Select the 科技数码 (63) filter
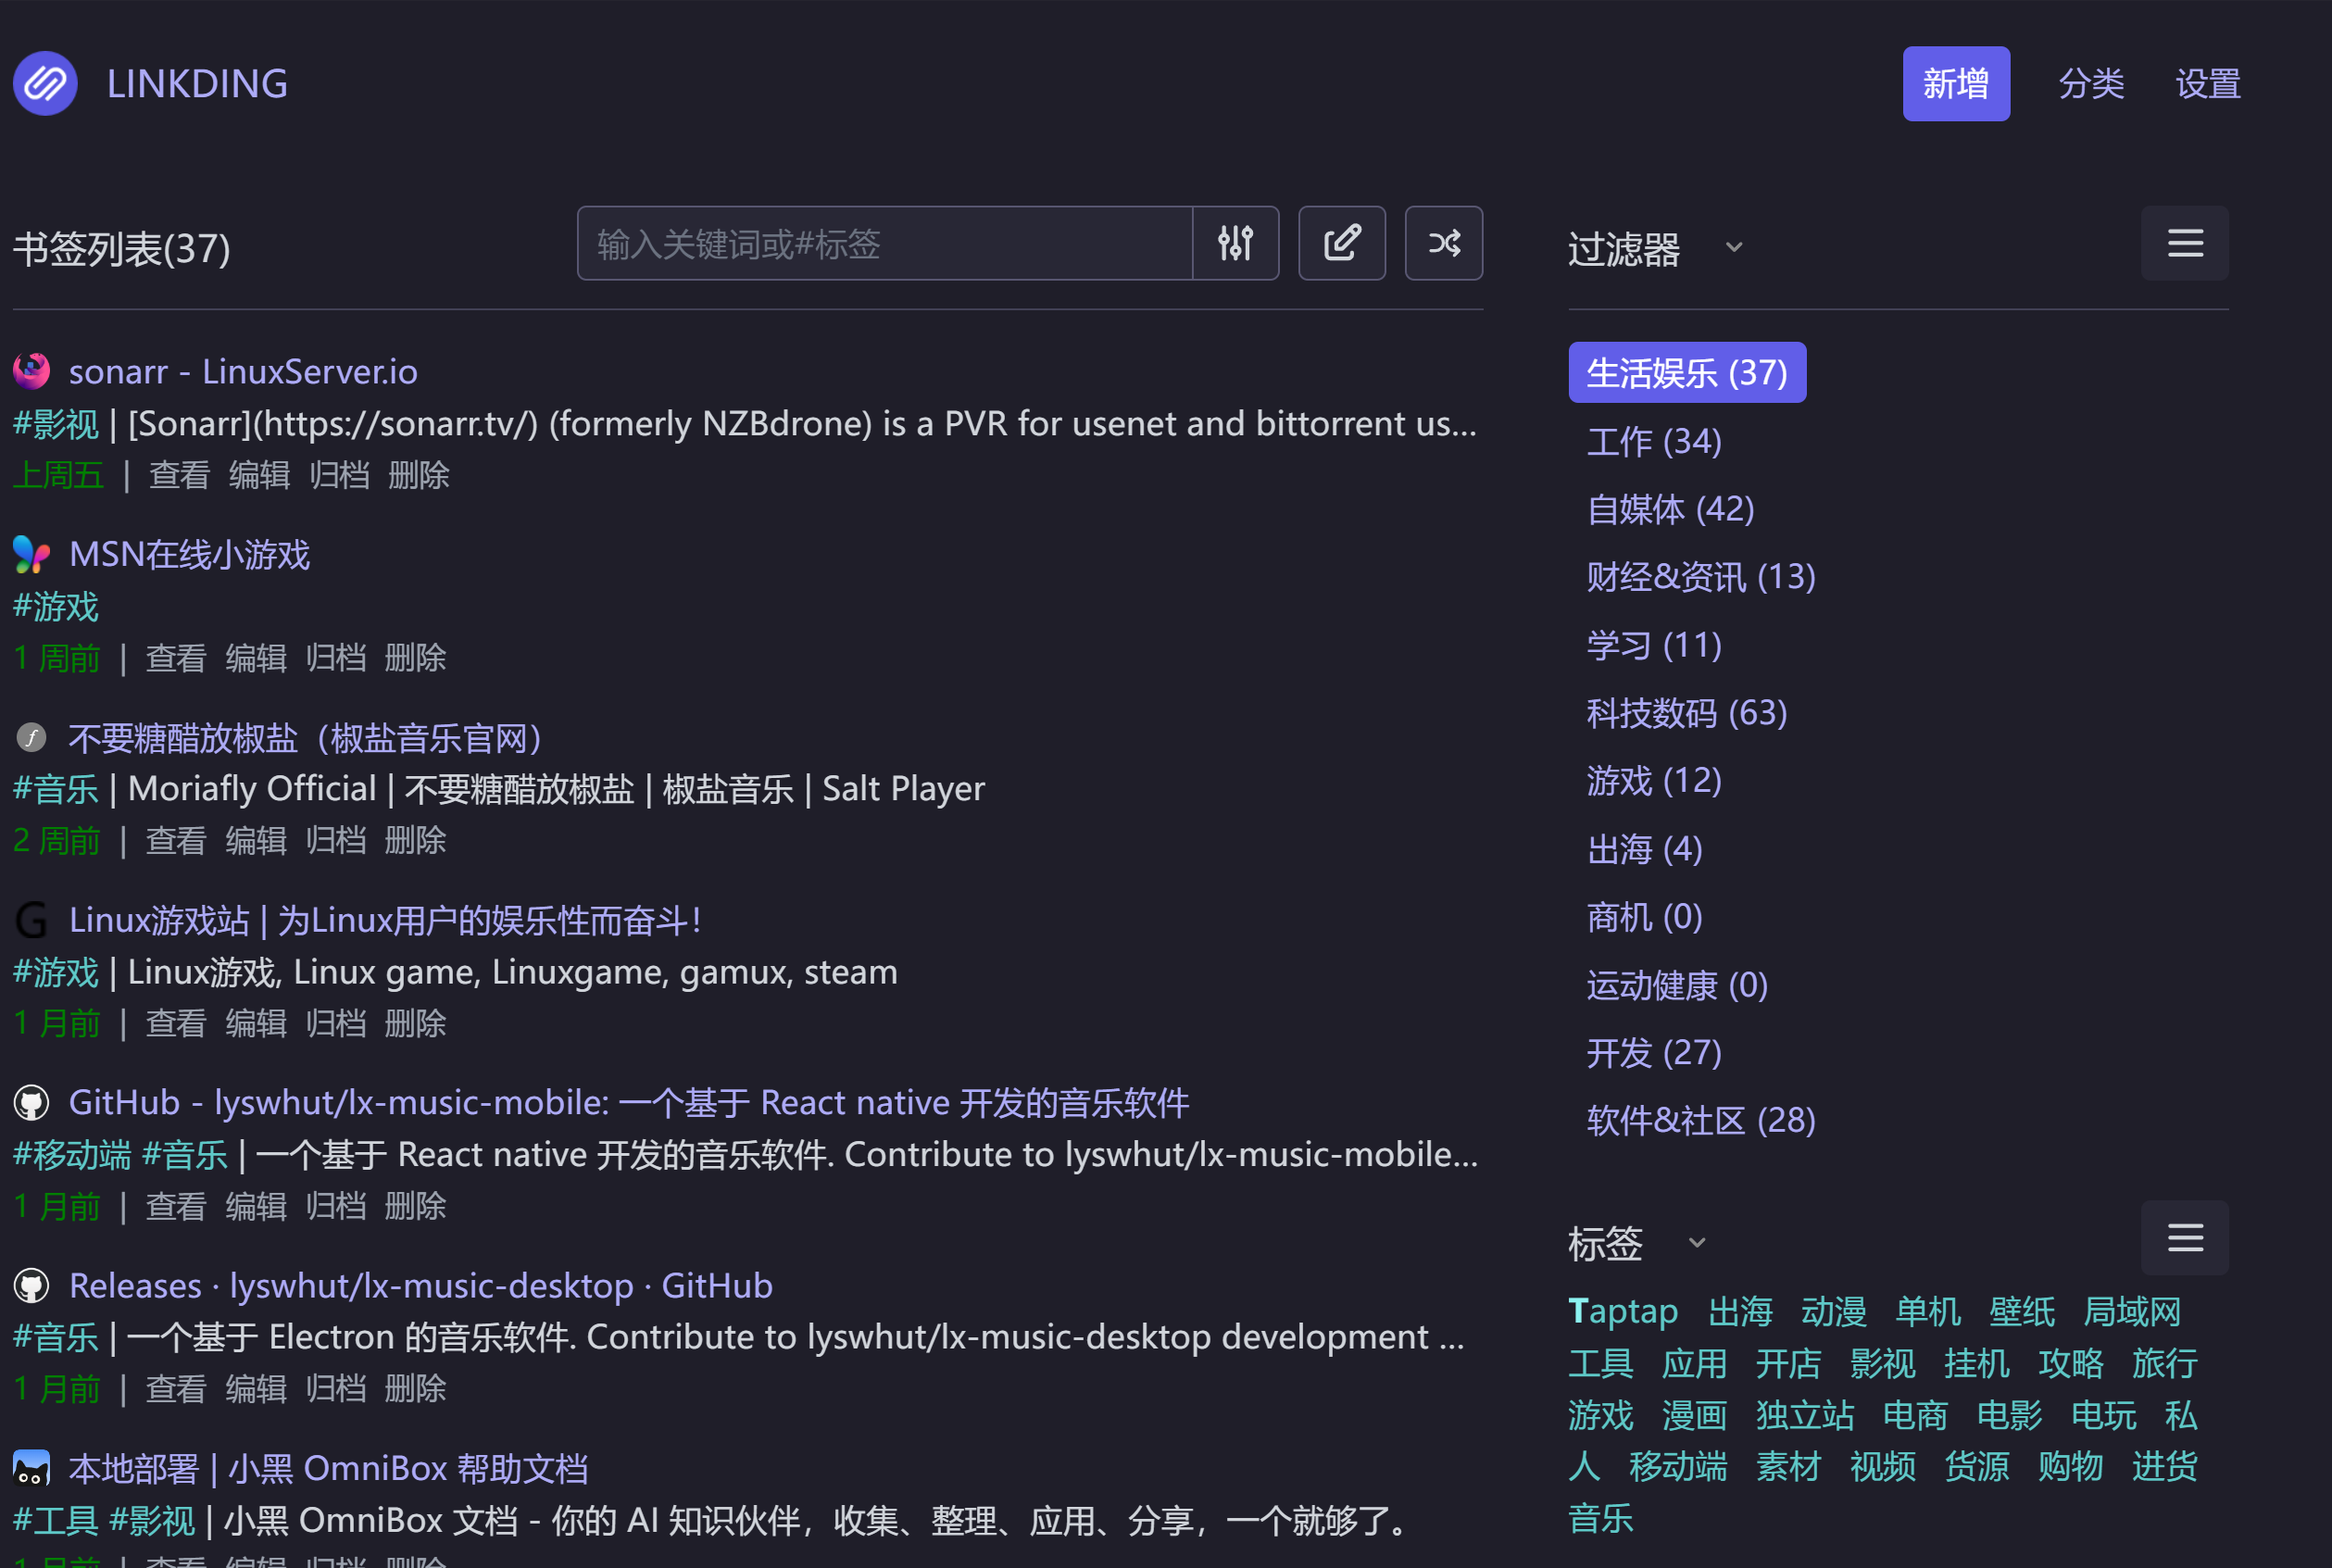 1686,713
